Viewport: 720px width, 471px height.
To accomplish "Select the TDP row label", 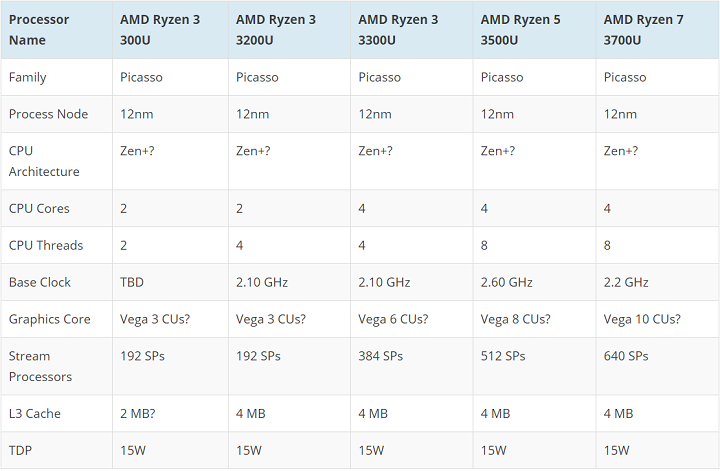I will point(21,450).
